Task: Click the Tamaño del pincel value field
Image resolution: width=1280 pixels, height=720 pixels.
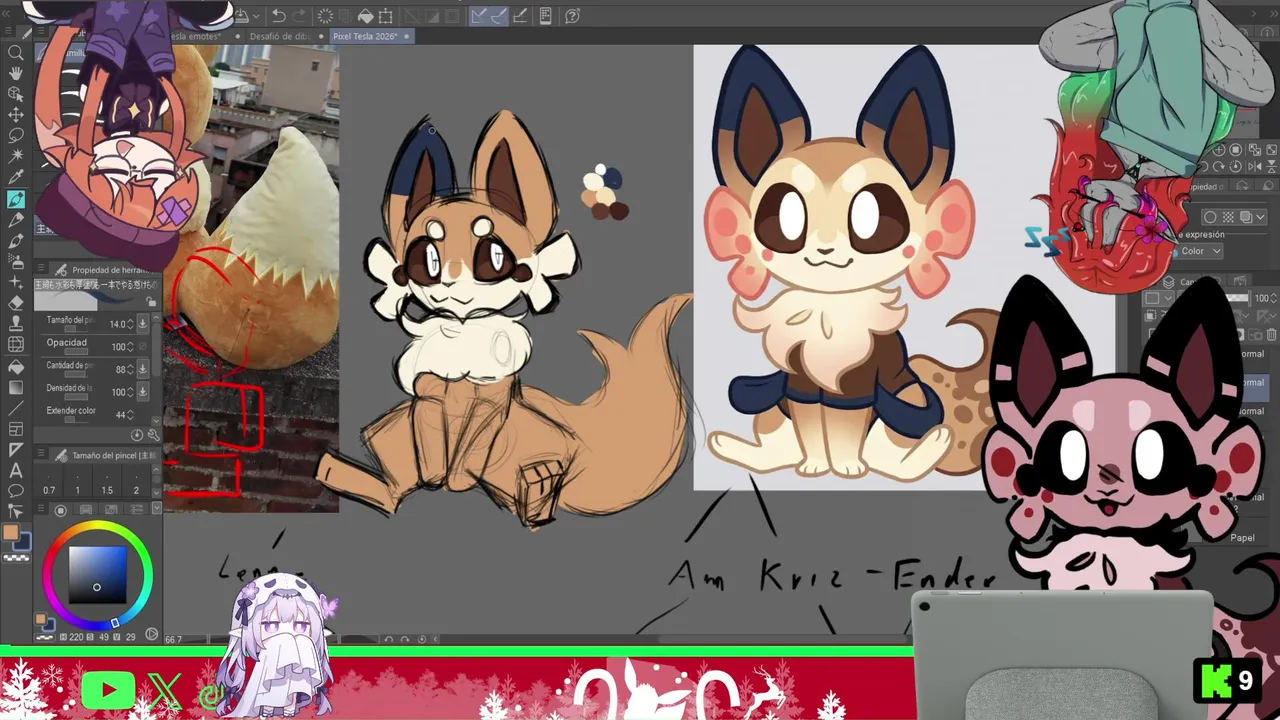Action: 119,324
